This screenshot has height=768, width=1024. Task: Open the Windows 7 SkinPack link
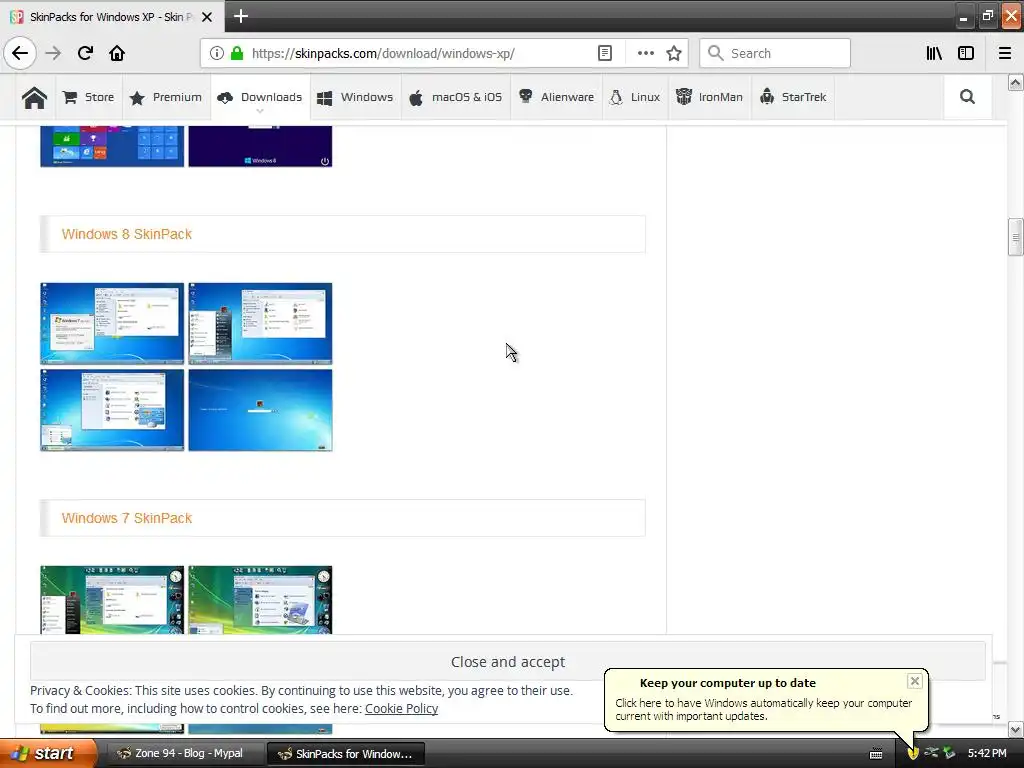click(127, 518)
